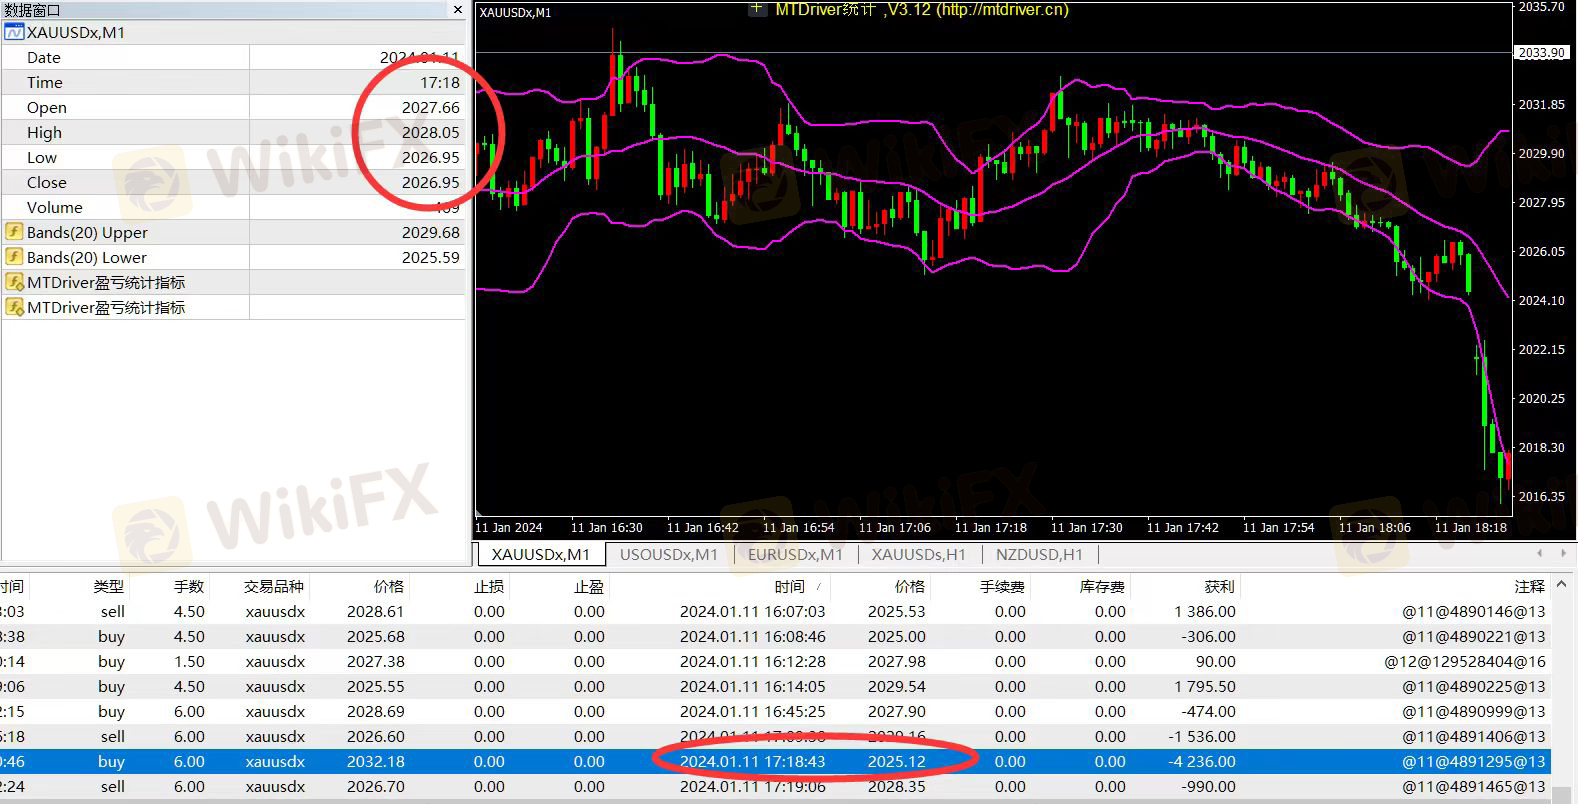This screenshot has height=804, width=1578.
Task: Sort history by the 手数 column header
Action: click(x=189, y=587)
